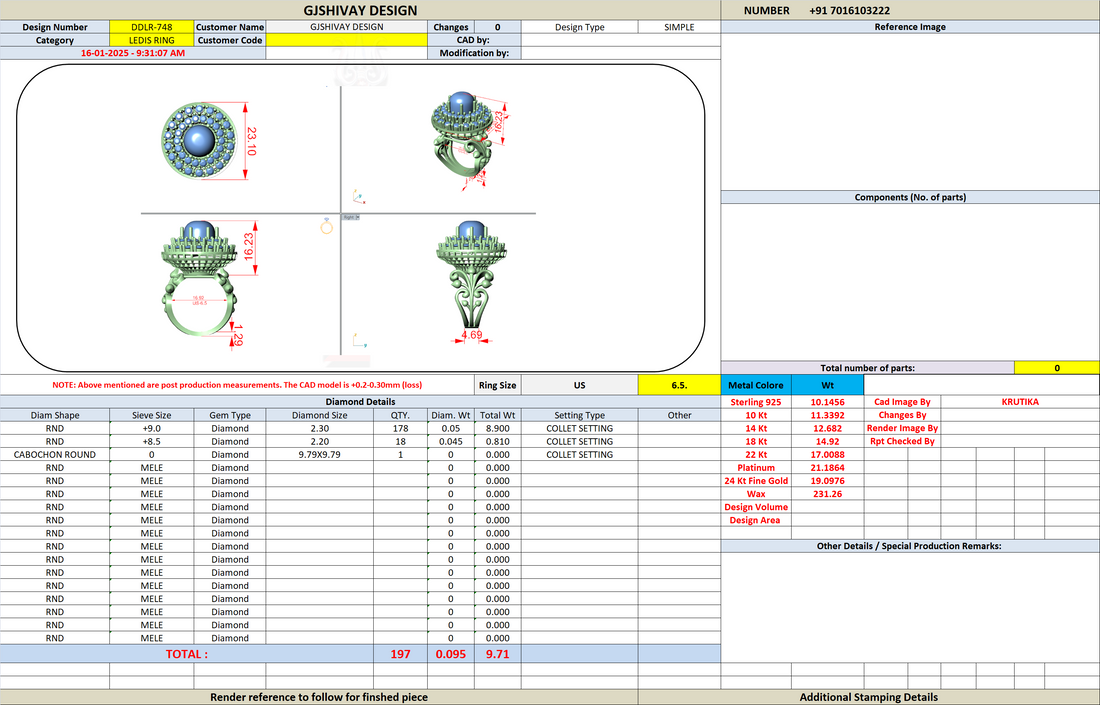Viewport: 1100px width, 705px height.
Task: Click the empty yellow Customer Code field
Action: tap(347, 40)
